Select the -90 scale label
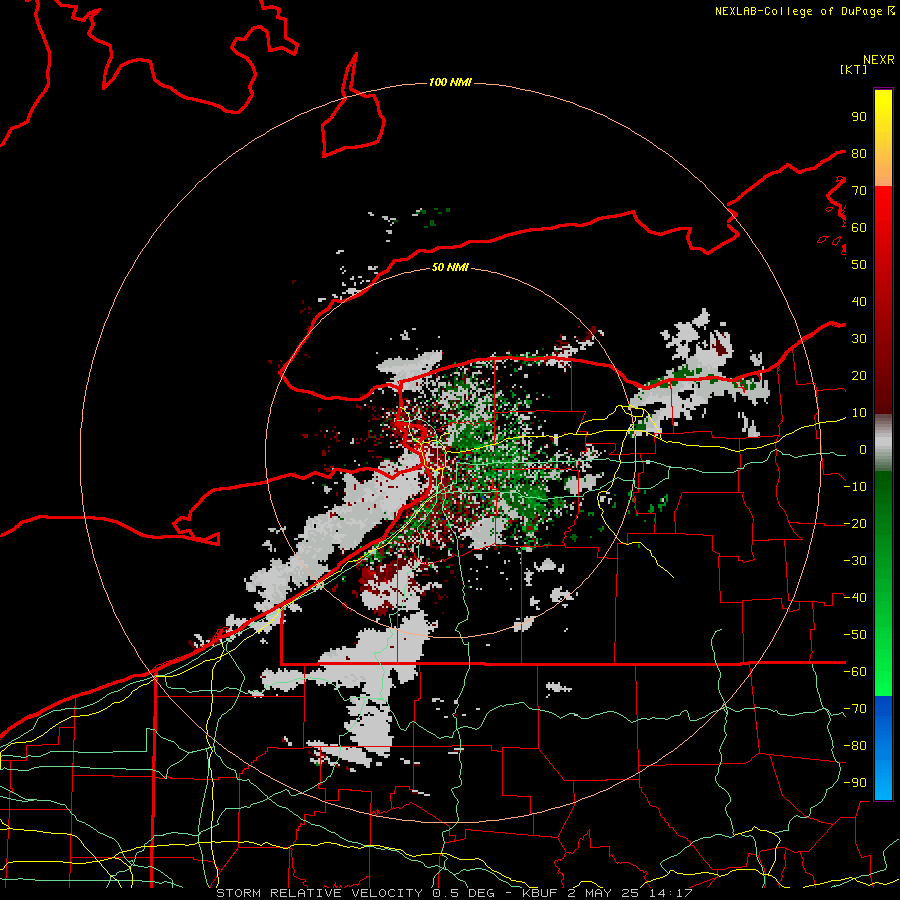The height and width of the screenshot is (900, 900). click(855, 783)
